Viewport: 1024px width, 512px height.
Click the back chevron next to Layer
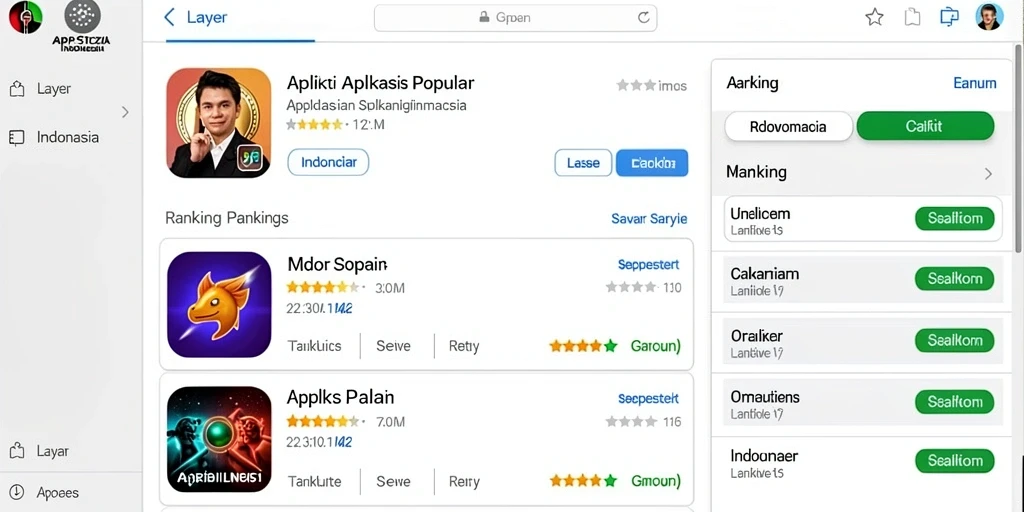click(x=169, y=17)
